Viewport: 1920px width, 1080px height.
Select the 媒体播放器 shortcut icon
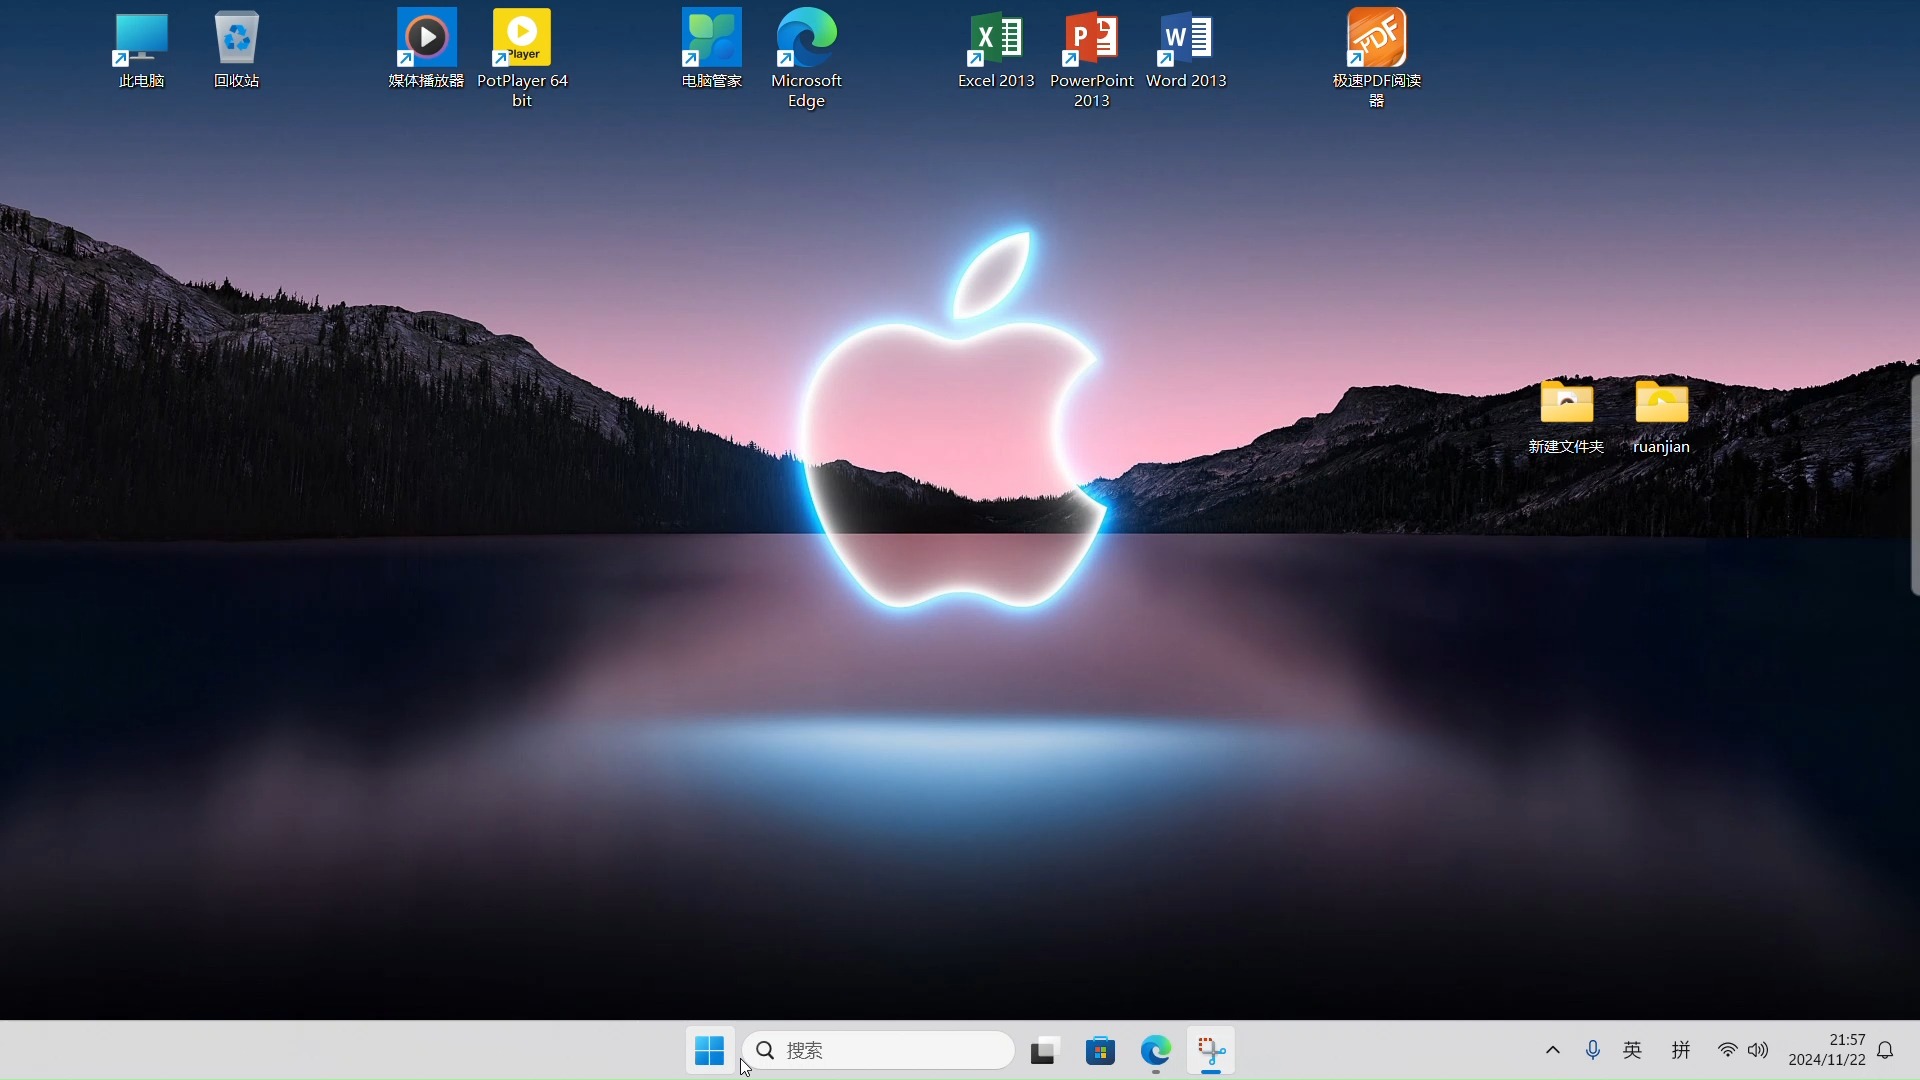click(x=426, y=48)
